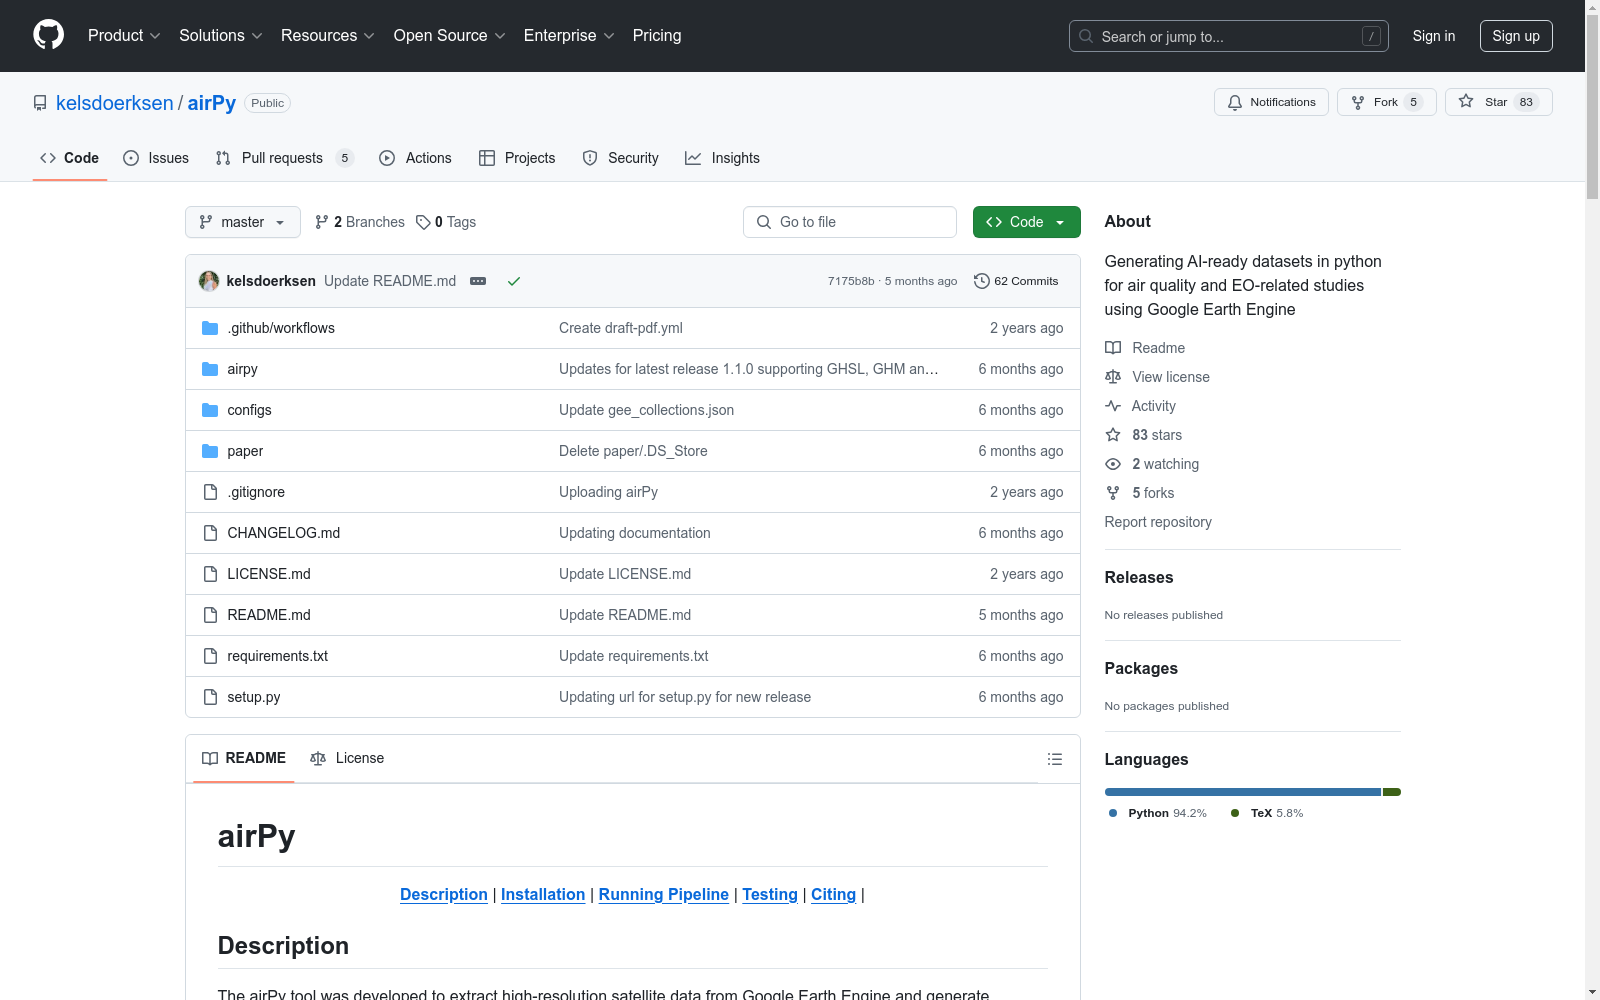Click the Running Pipeline anchor link

coord(664,894)
